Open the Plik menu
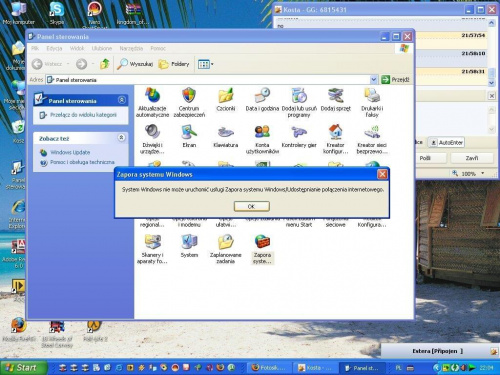 click(35, 48)
